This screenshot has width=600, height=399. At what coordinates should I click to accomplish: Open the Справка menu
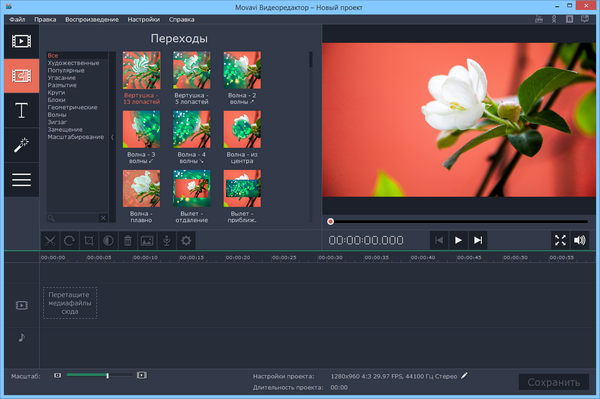[182, 20]
